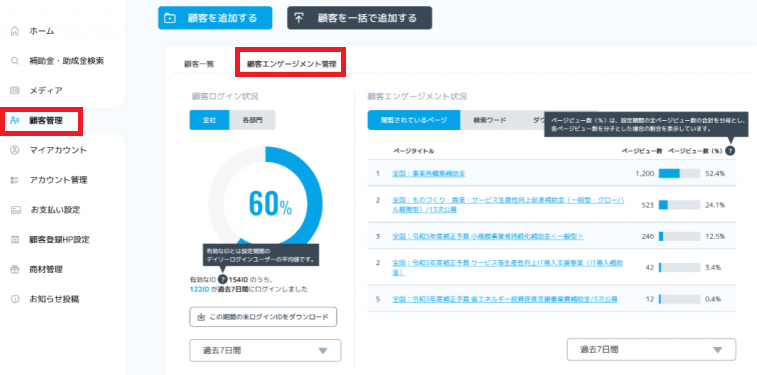757x375 pixels.
Task: Click the マイアカウント person icon
Action: [14, 150]
